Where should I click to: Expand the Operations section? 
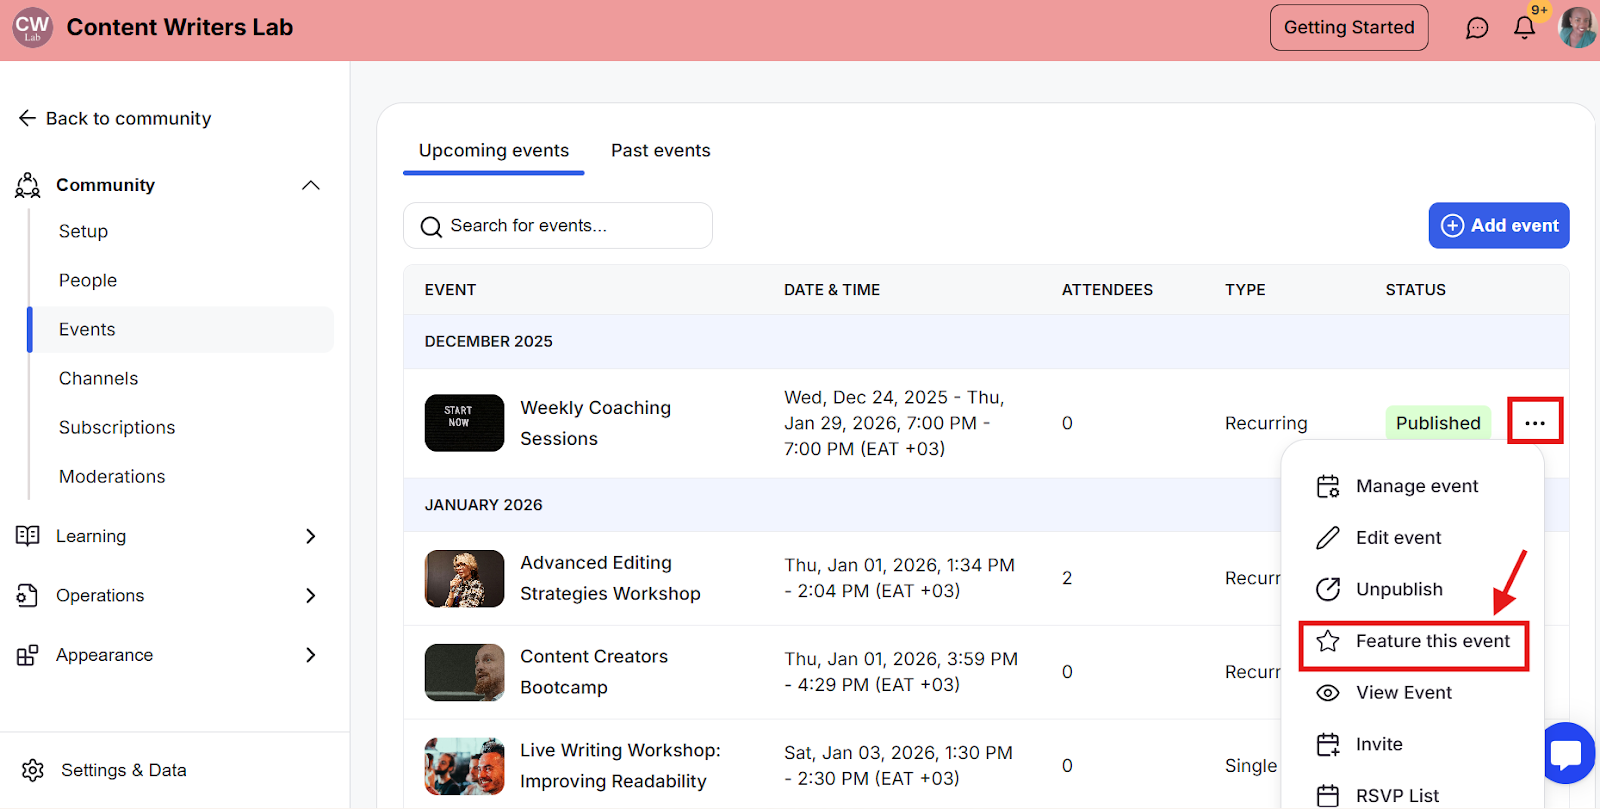[x=310, y=596]
